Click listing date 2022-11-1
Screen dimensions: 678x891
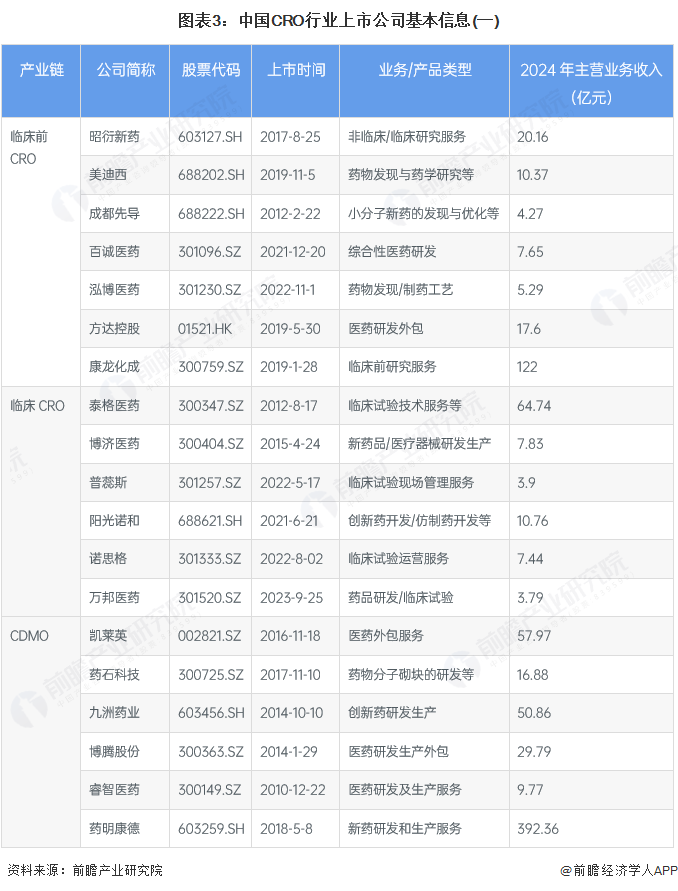click(287, 290)
